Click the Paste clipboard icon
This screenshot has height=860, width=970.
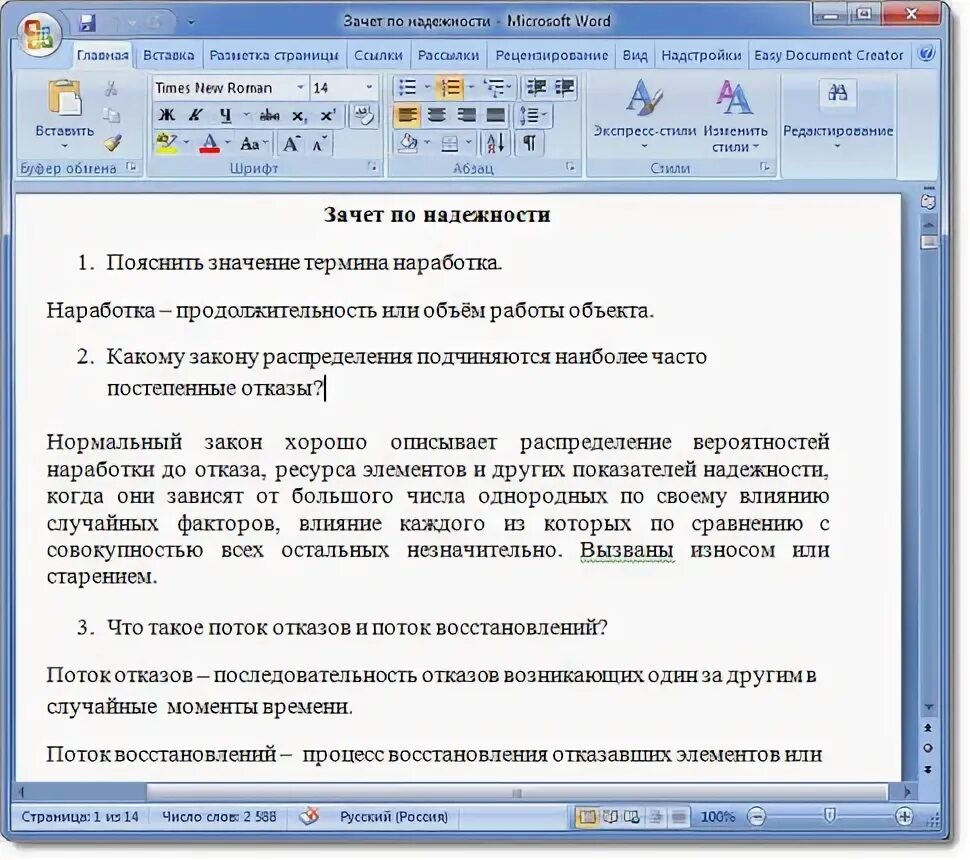64,98
